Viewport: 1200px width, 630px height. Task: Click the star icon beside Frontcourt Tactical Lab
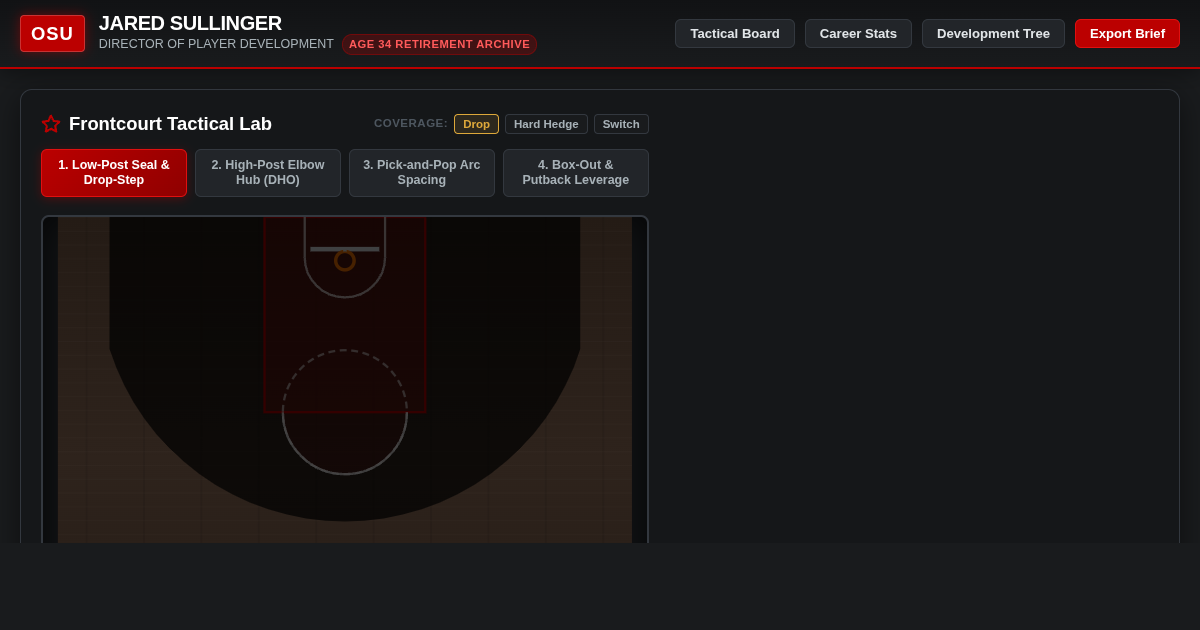coord(51,124)
